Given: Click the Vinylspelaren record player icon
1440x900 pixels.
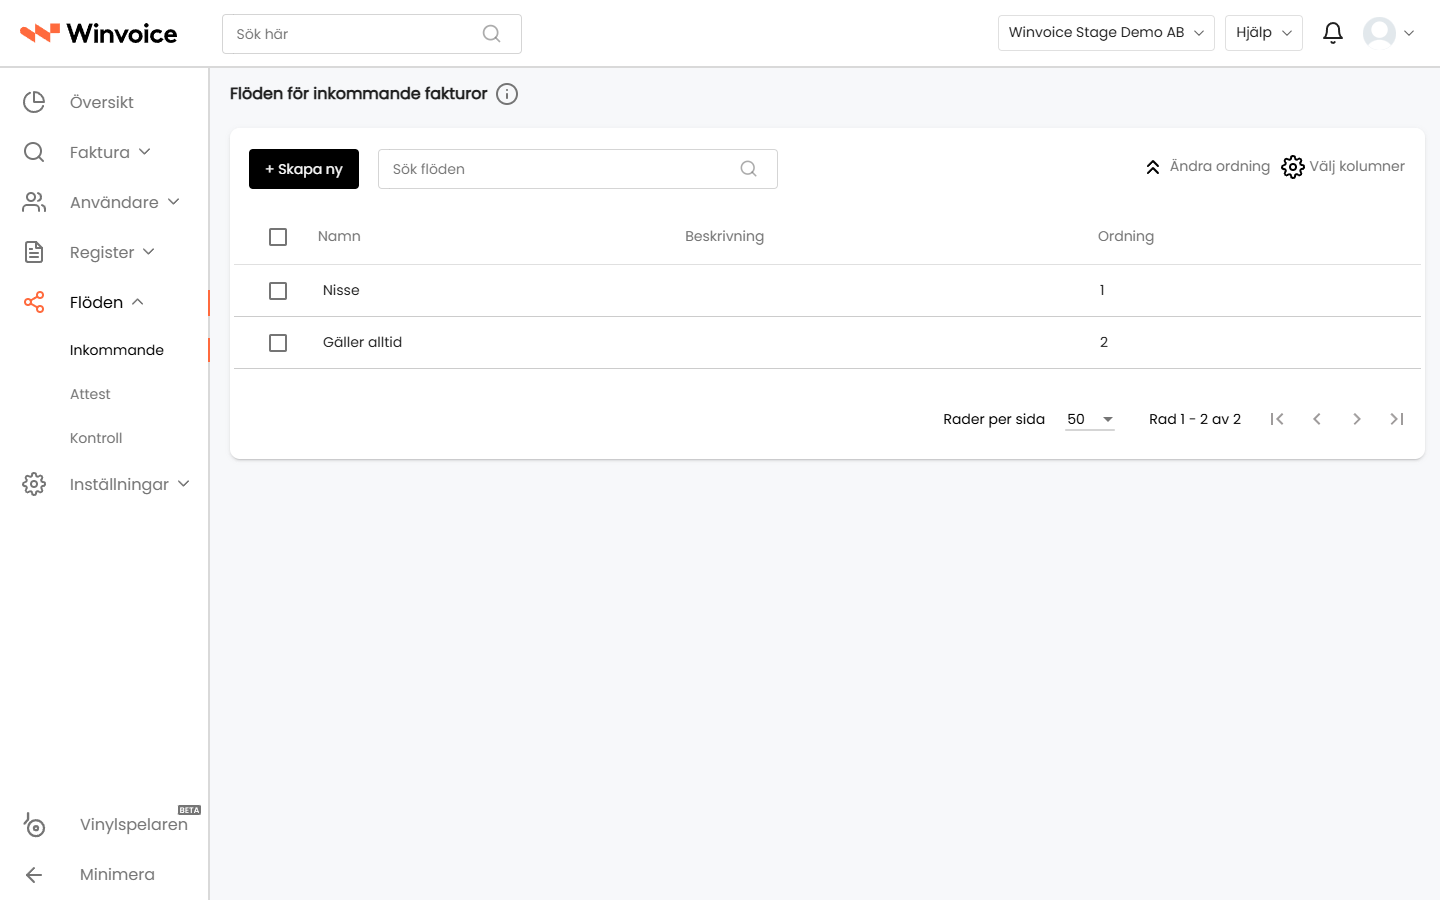Looking at the screenshot, I should (34, 824).
